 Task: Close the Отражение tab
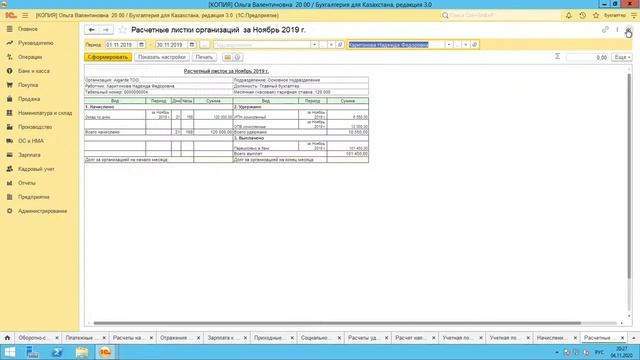198,338
